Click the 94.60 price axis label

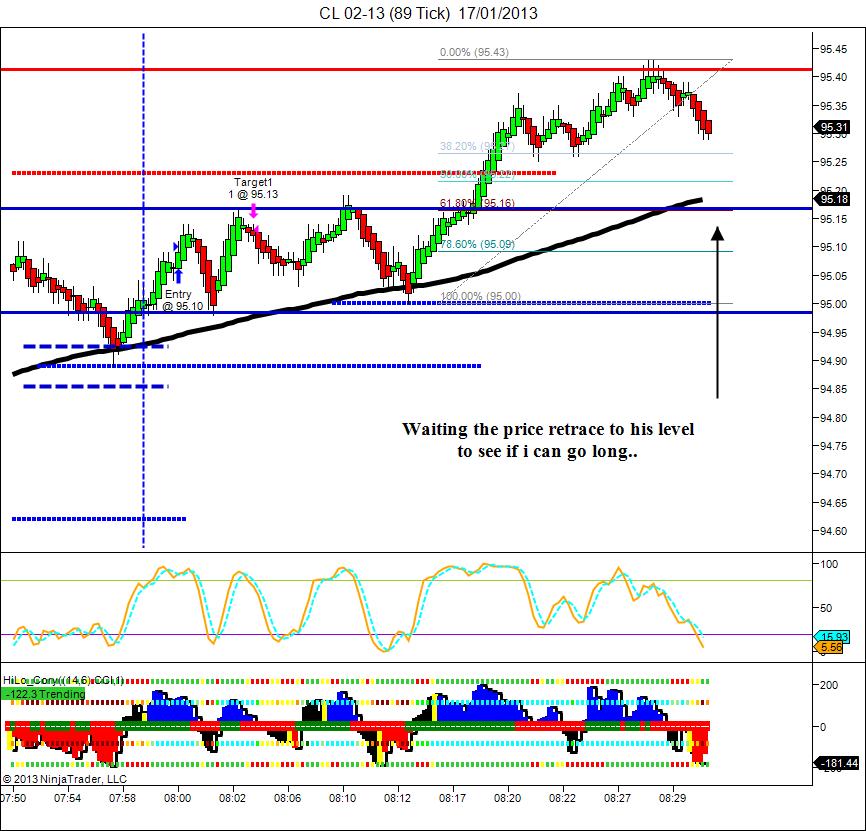[x=833, y=531]
